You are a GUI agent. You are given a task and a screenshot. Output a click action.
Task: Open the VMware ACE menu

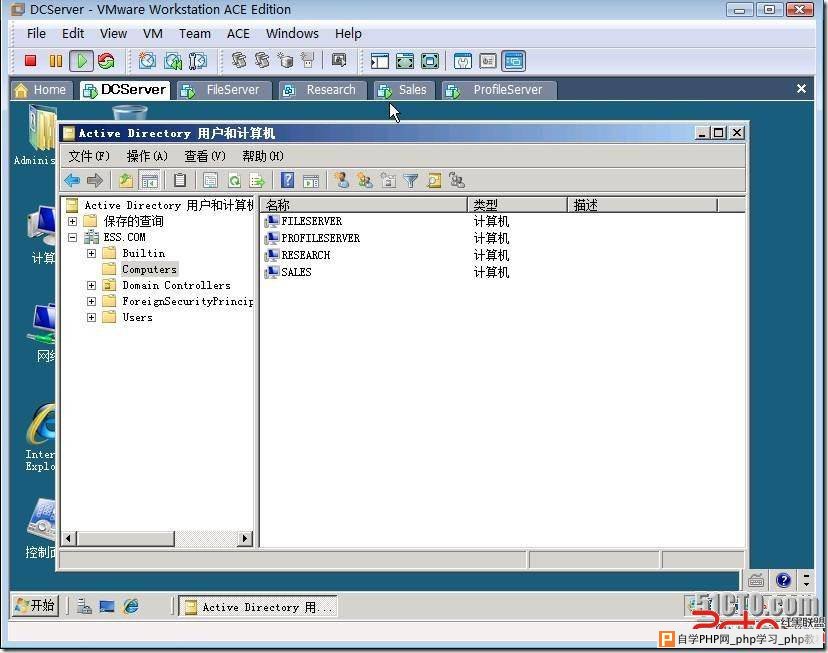[x=238, y=34]
